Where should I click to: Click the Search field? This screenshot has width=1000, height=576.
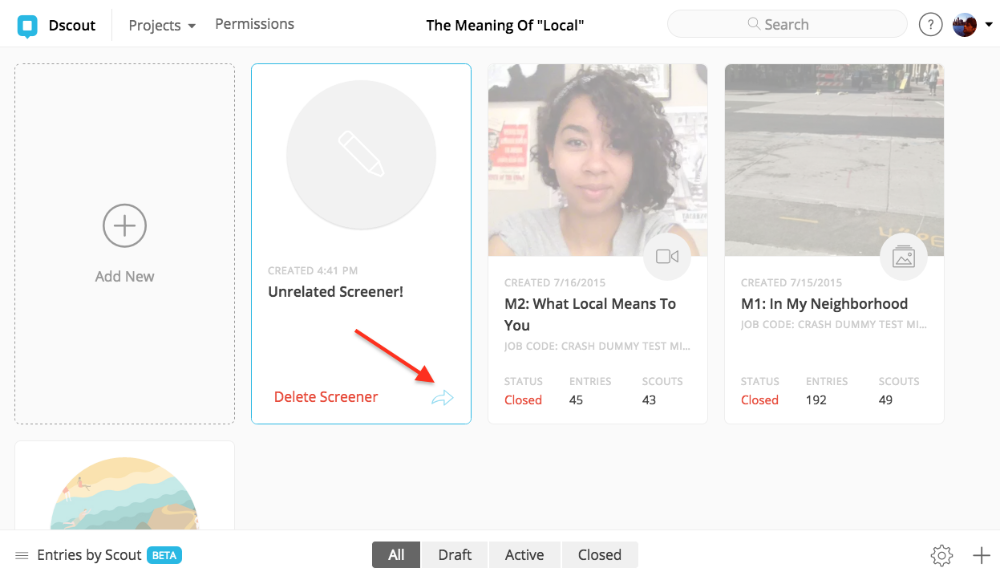pos(787,24)
